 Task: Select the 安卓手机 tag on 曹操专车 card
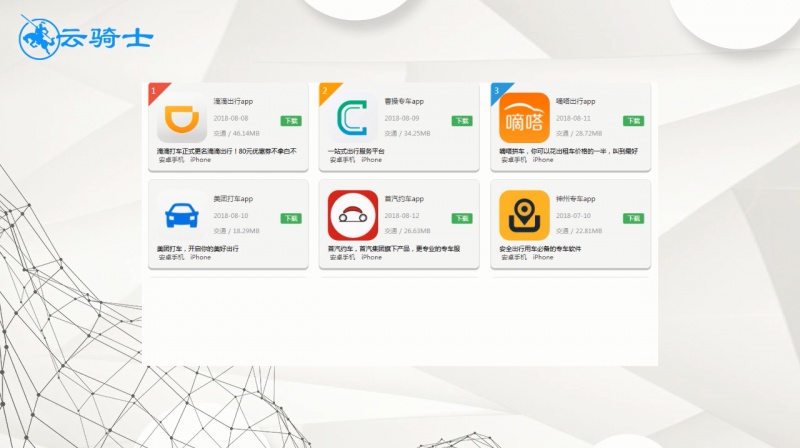pyautogui.click(x=342, y=160)
